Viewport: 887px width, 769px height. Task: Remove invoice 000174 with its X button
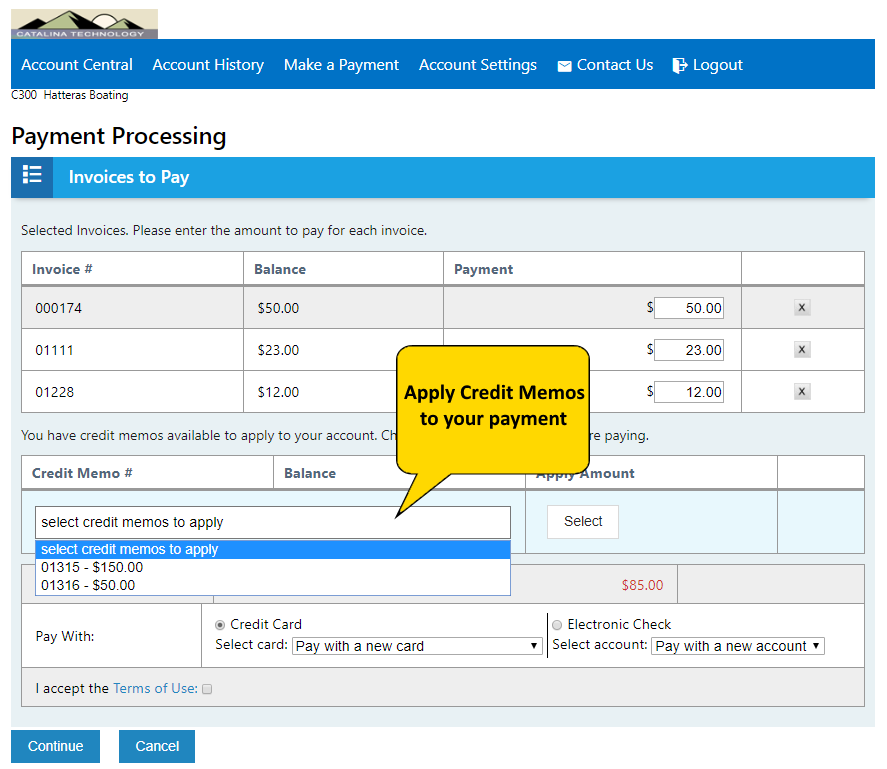tap(802, 307)
